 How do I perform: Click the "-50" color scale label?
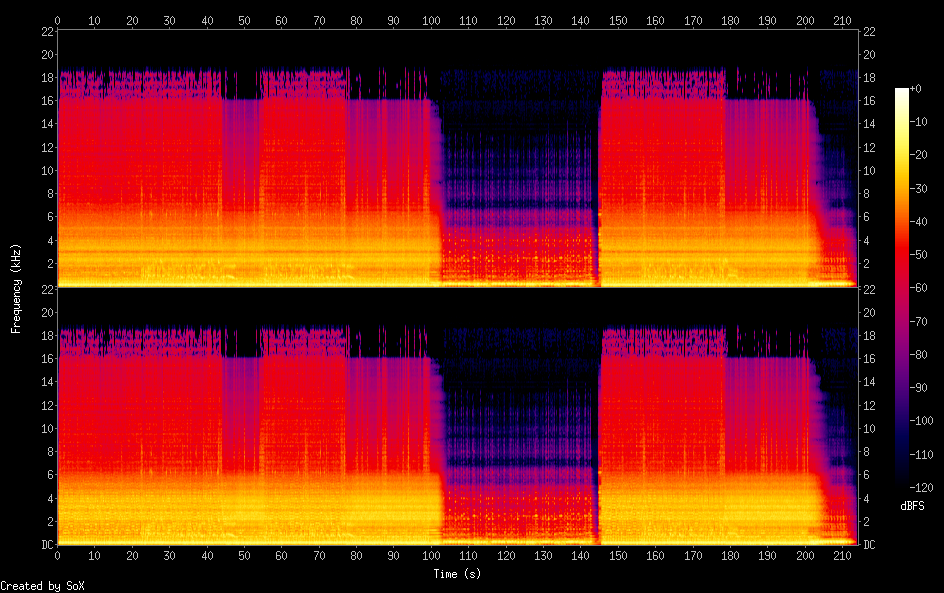919,255
